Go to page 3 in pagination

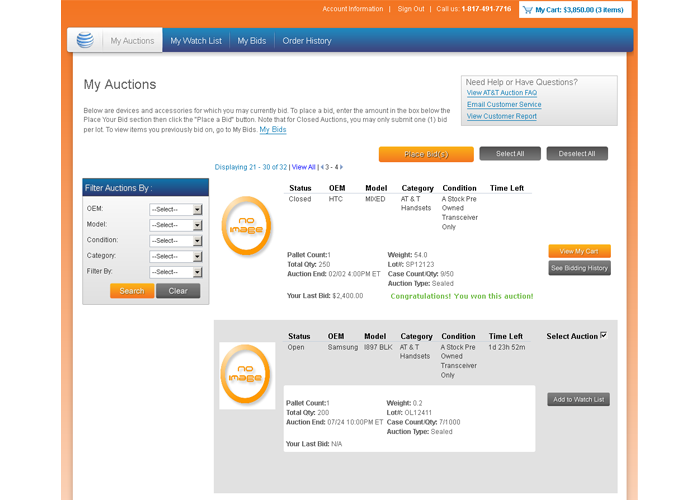[327, 167]
